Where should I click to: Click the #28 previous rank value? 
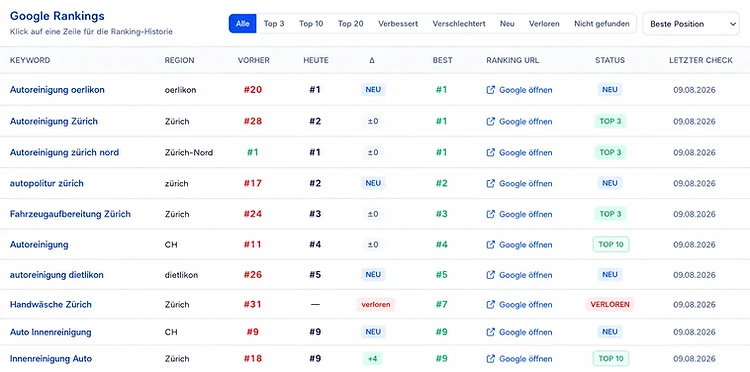[253, 121]
